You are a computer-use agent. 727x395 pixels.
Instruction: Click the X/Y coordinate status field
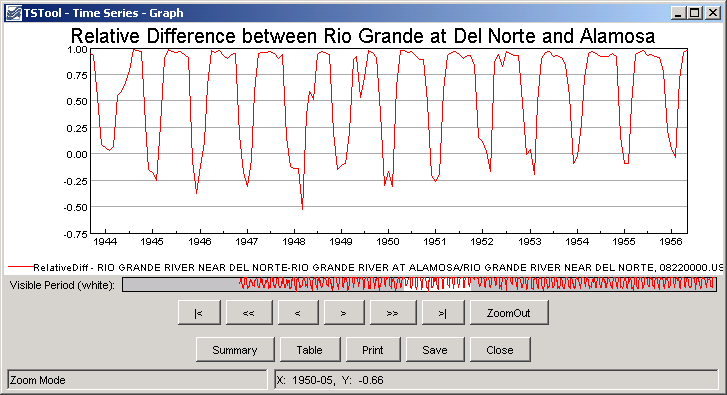point(496,380)
